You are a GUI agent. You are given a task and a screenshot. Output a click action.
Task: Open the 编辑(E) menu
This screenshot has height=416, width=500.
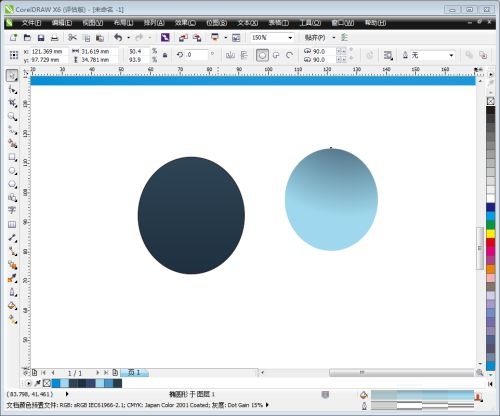[62, 23]
